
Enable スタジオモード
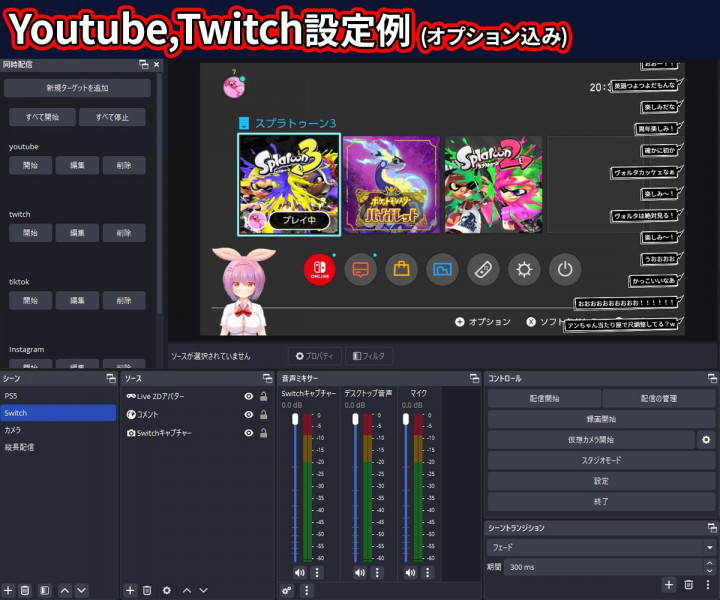pos(602,460)
